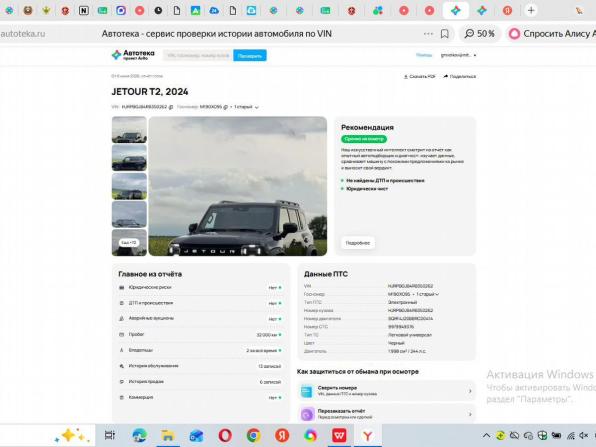The width and height of the screenshot is (596, 447).
Task: Open the Владельцы row
Action: click(x=200, y=350)
